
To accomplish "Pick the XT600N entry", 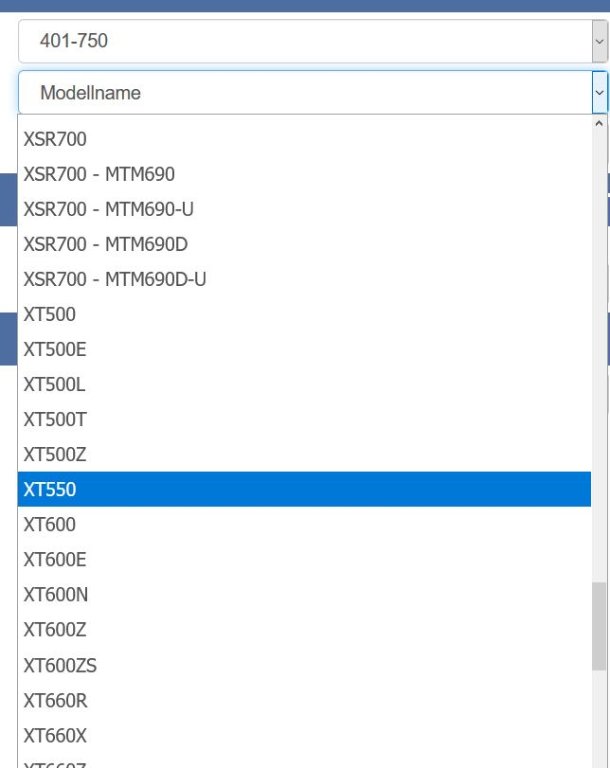I will 304,595.
